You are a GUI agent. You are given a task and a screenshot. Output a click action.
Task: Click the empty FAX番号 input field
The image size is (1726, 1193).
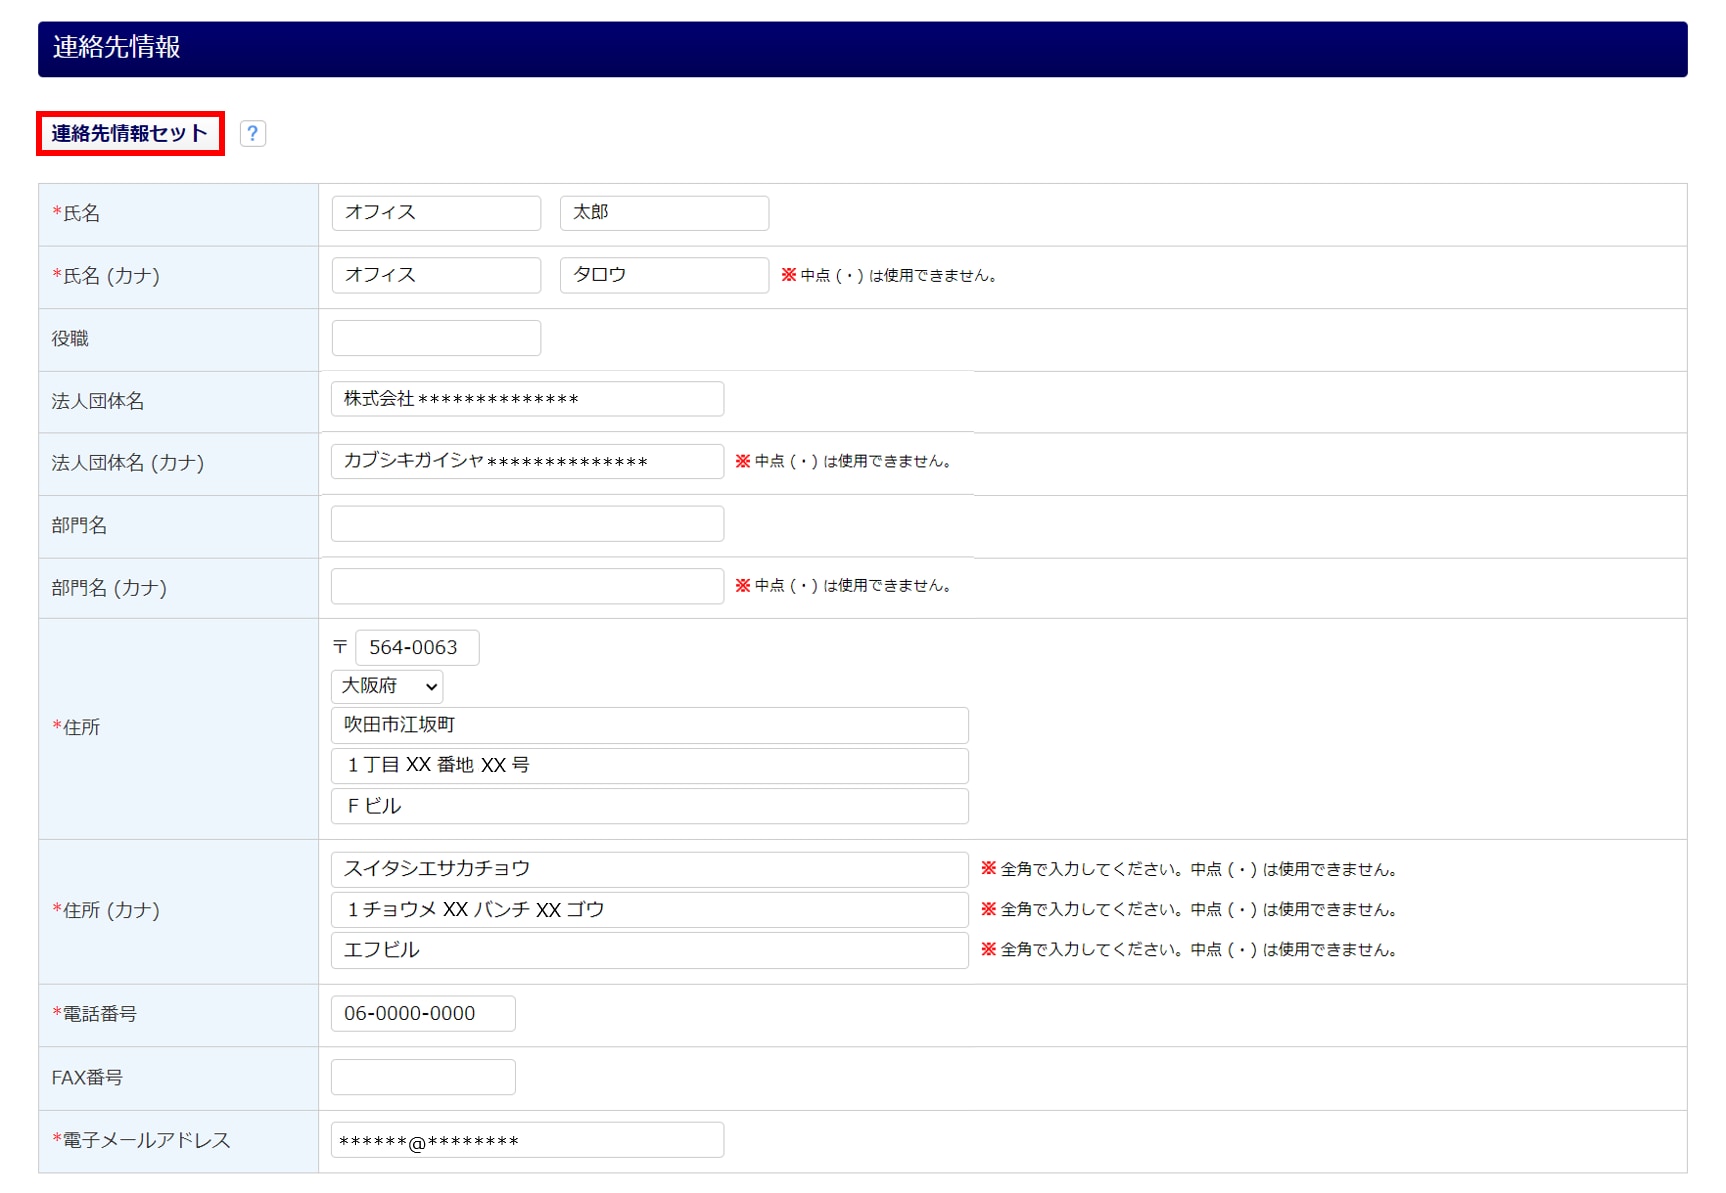[x=423, y=1077]
